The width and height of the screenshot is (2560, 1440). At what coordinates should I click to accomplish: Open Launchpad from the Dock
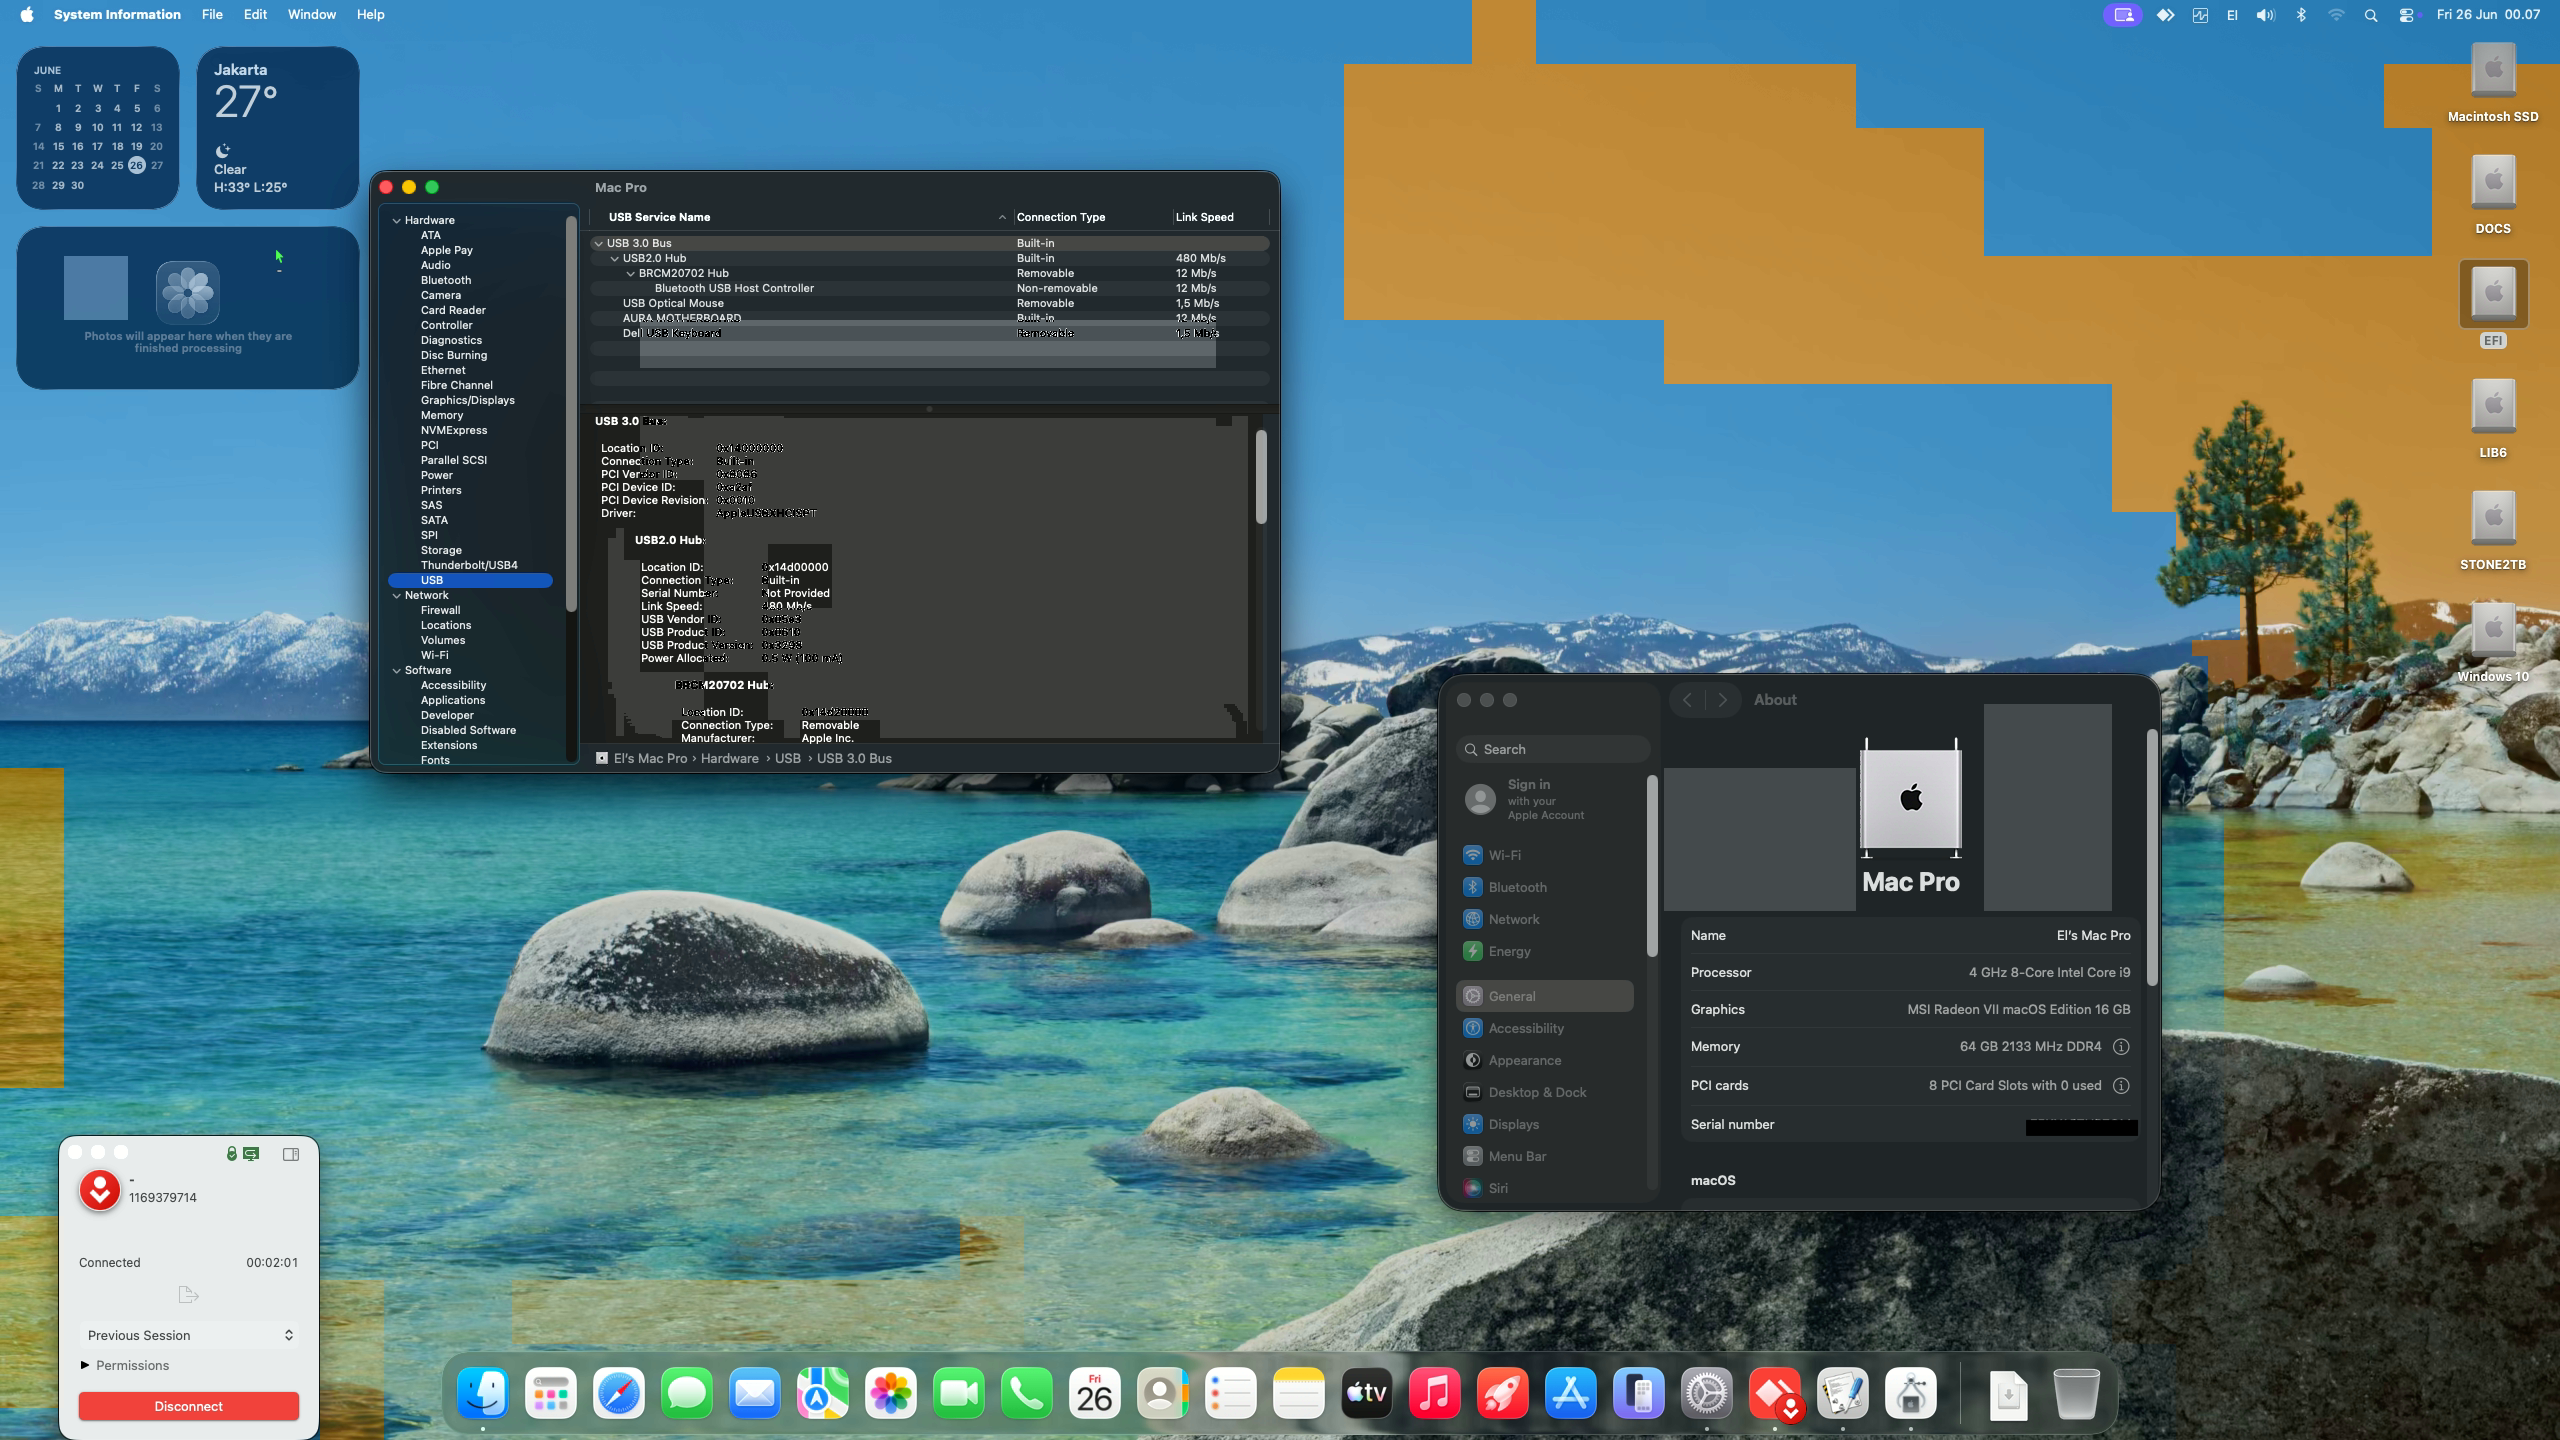point(551,1393)
